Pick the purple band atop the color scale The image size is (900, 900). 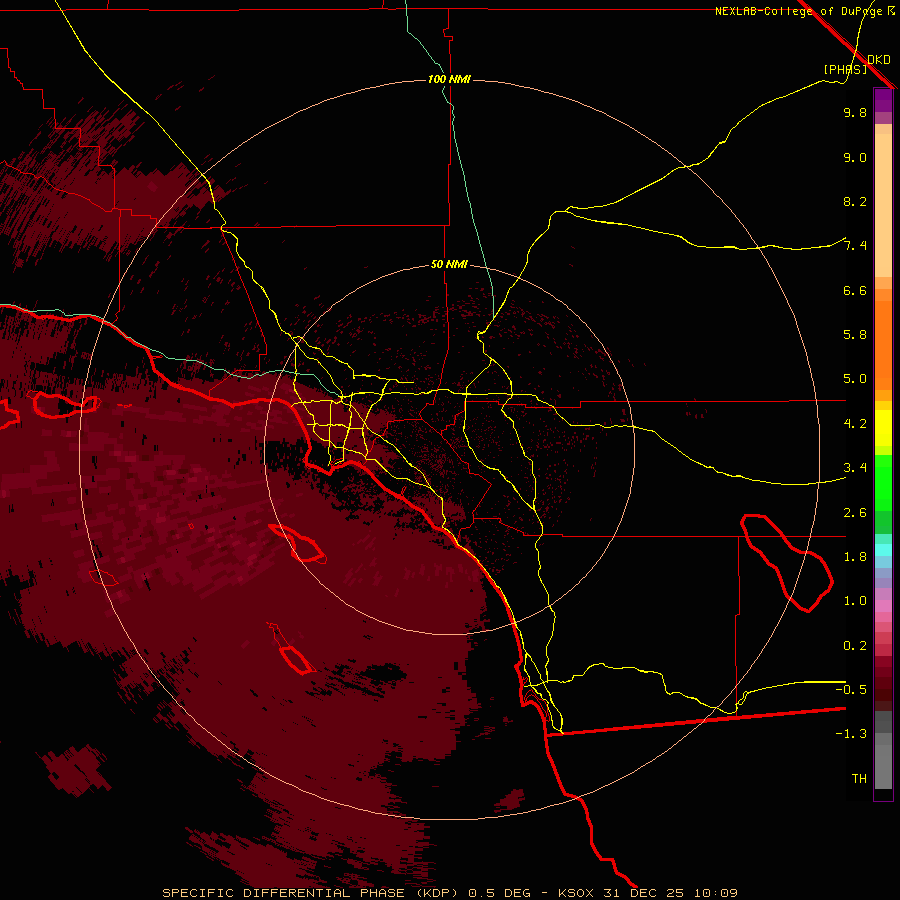point(883,100)
